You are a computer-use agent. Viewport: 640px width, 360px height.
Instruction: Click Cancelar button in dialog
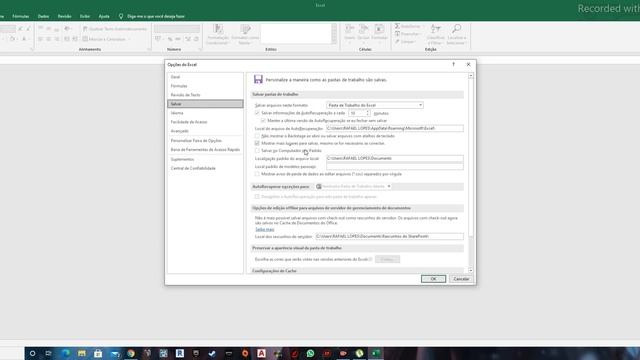coord(461,279)
